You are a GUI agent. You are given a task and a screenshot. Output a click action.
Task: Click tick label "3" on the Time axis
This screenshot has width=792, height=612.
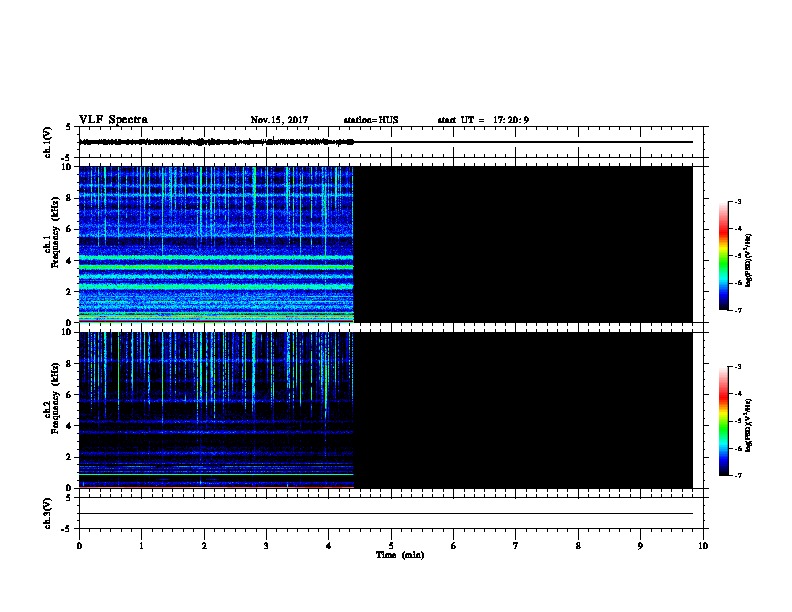266,546
